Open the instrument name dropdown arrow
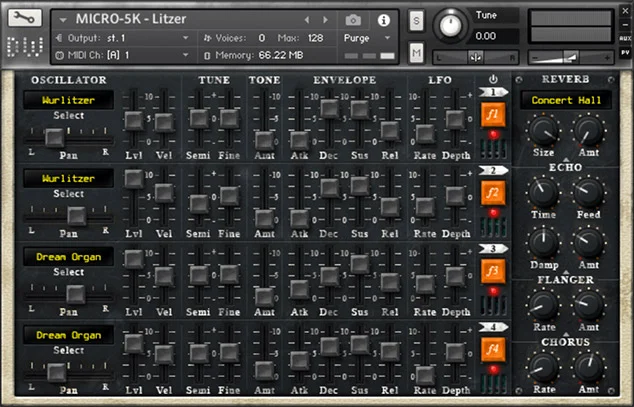 [x=63, y=20]
